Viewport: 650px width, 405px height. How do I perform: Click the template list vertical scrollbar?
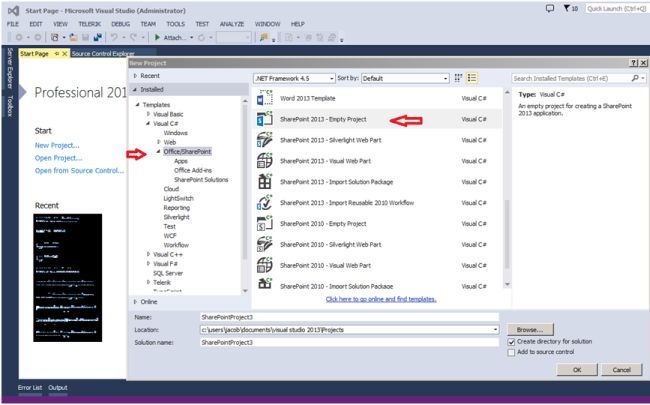[x=507, y=234]
